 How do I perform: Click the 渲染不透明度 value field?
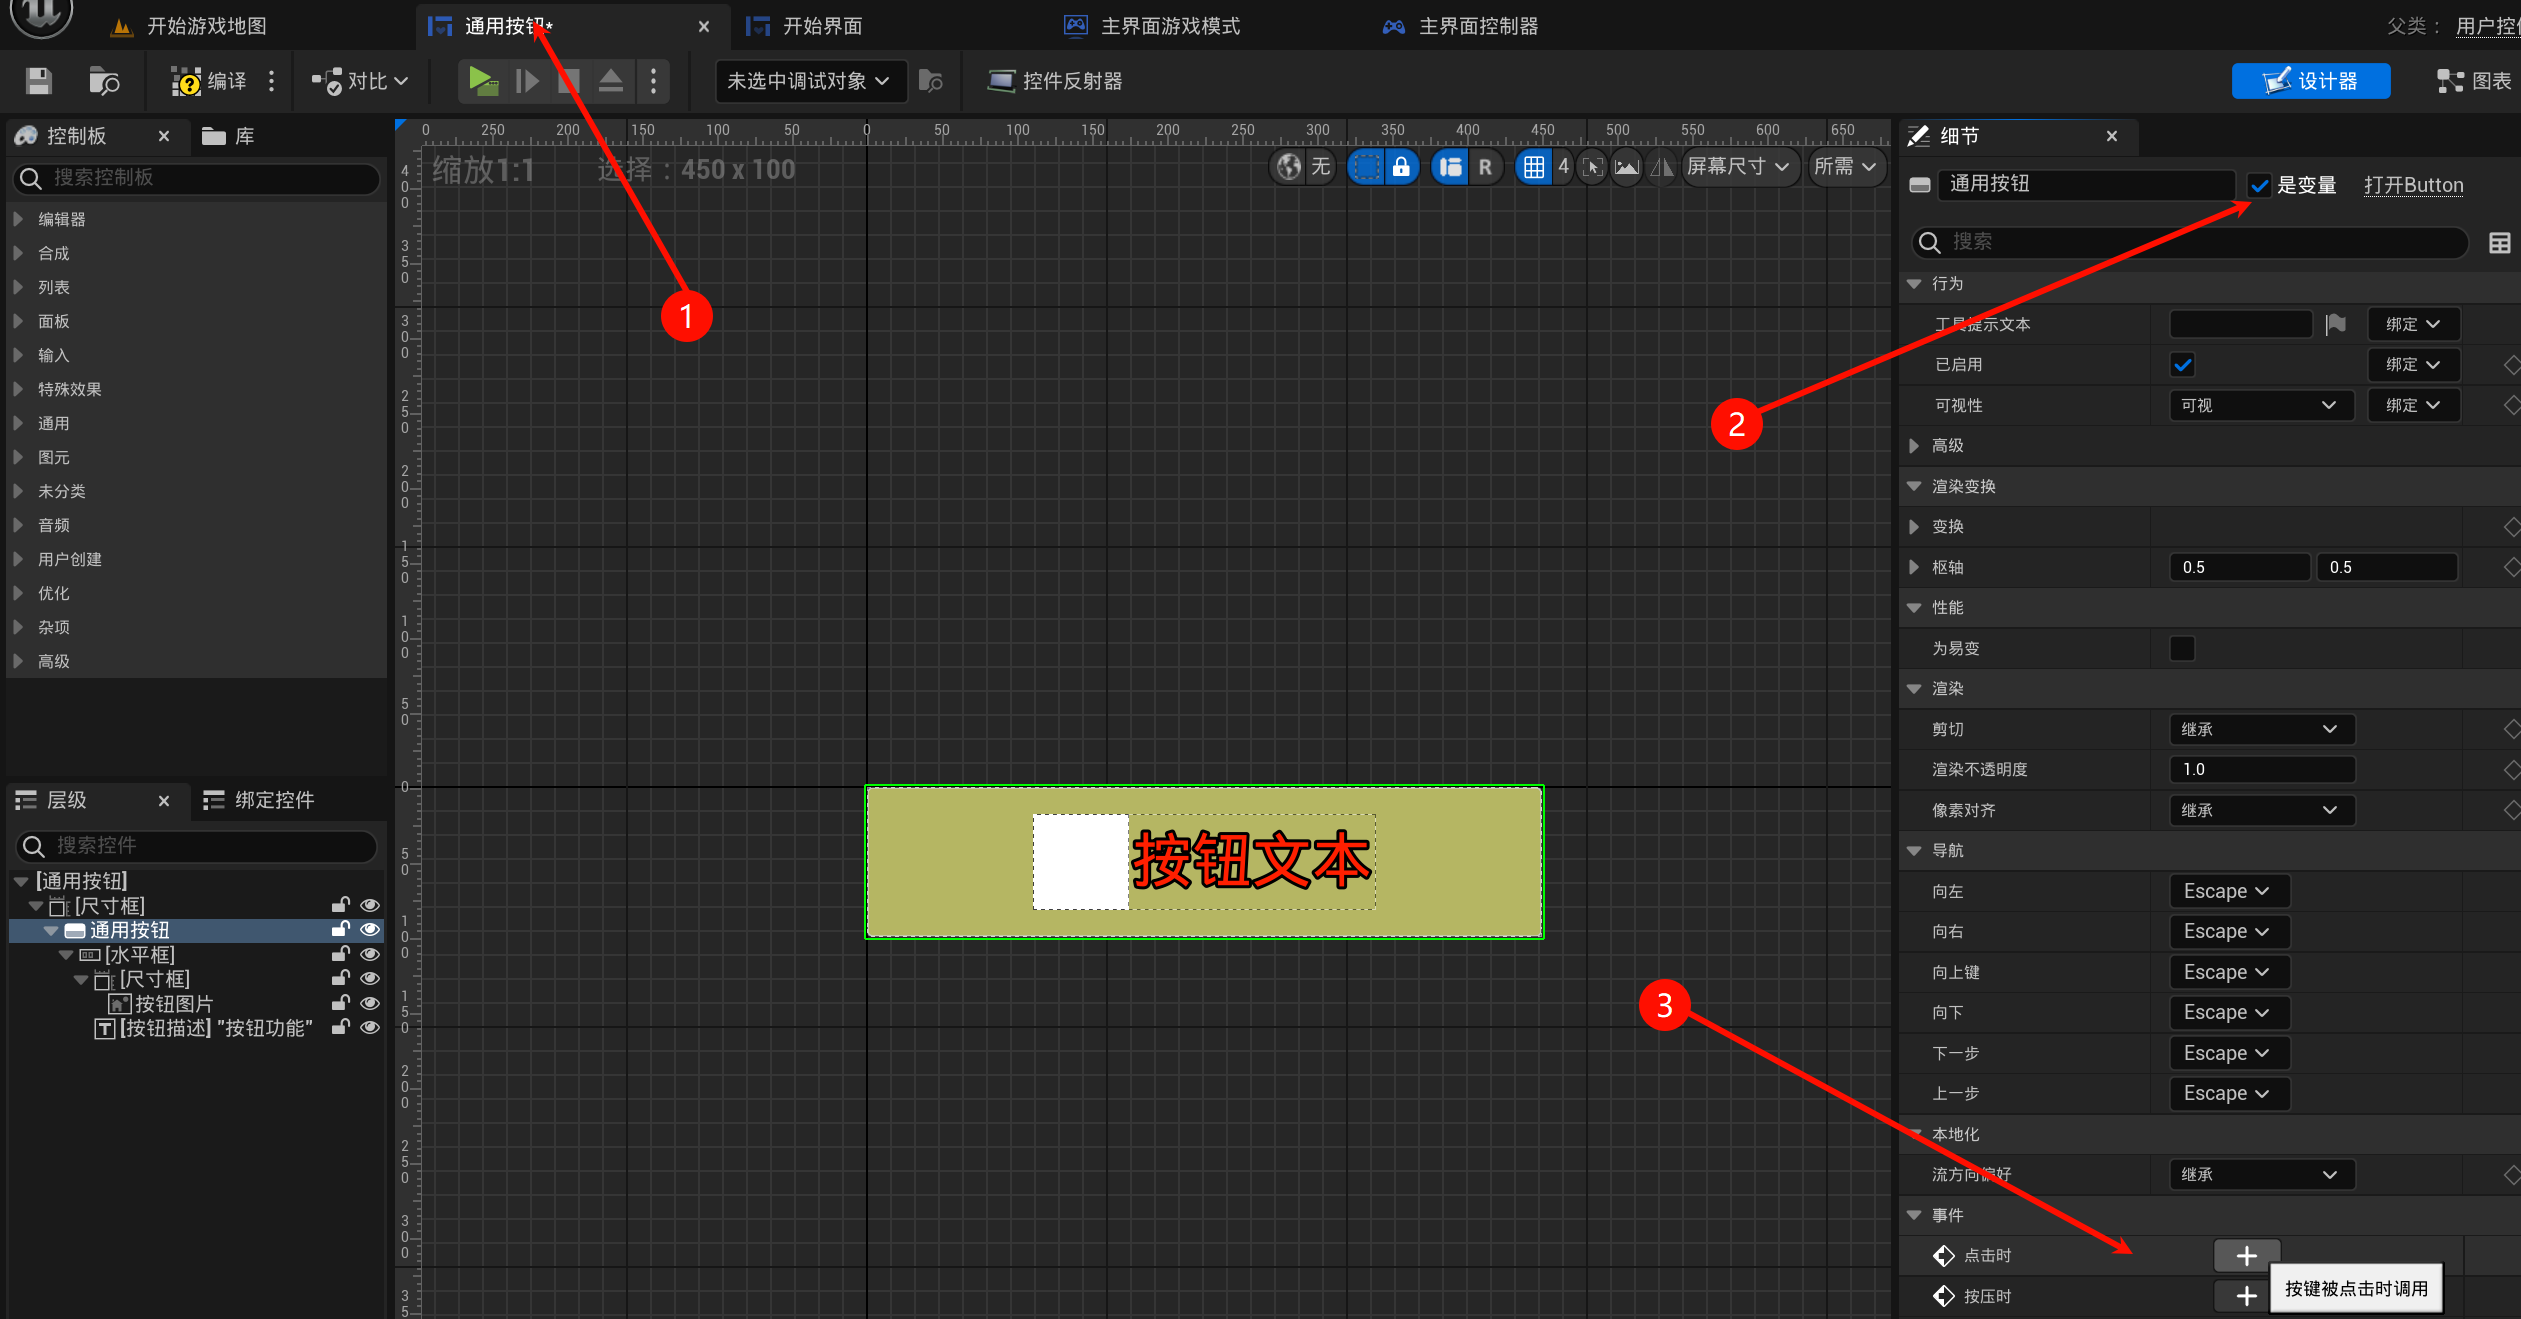coord(2261,769)
